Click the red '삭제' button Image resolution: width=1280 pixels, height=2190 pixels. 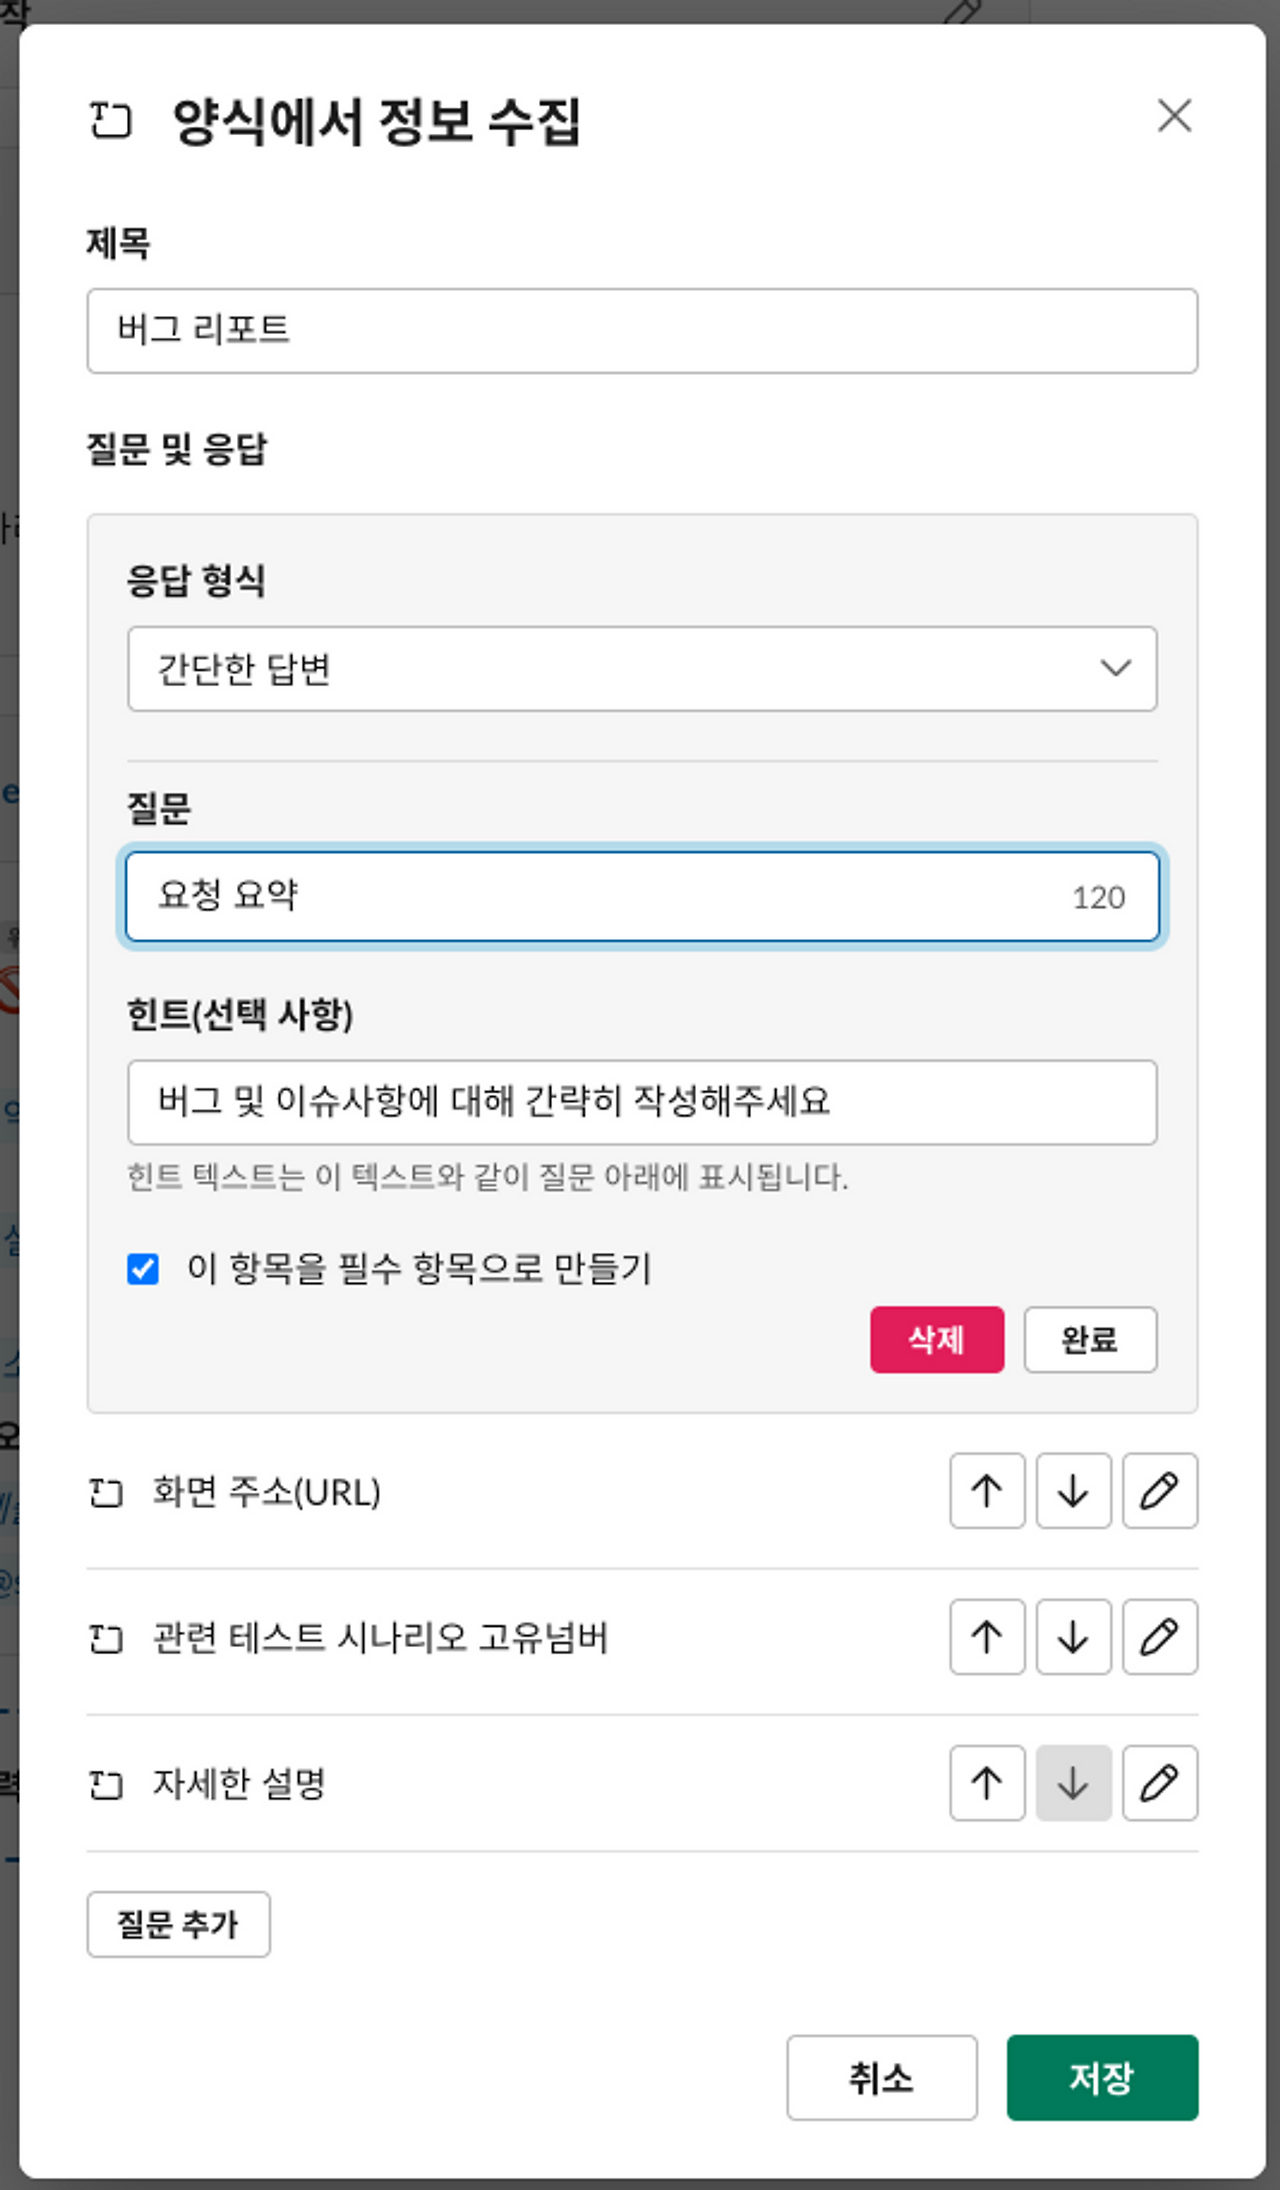(x=936, y=1339)
